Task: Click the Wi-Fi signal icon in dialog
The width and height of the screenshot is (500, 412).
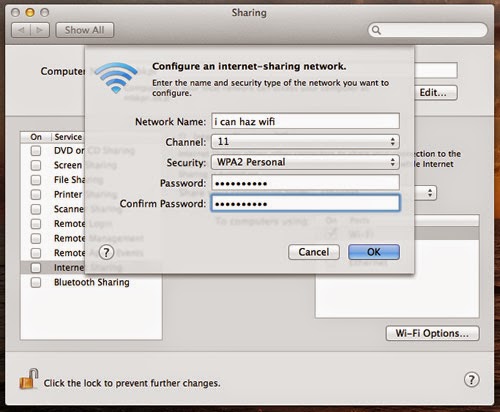Action: pyautogui.click(x=116, y=78)
